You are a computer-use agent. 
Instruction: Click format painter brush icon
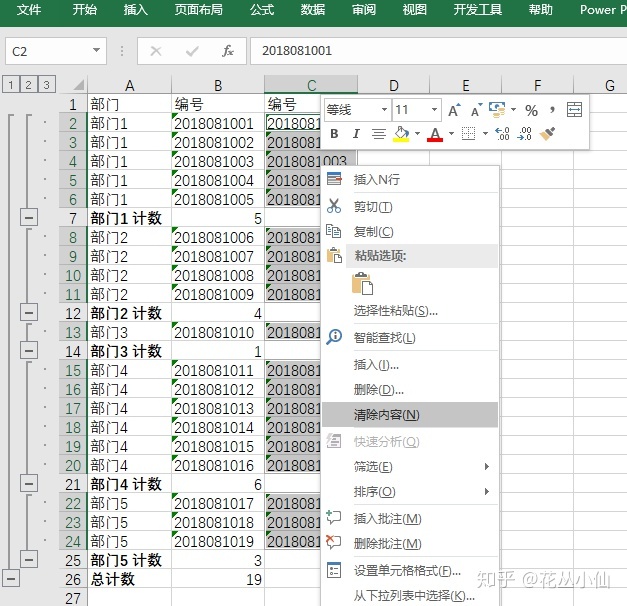547,134
